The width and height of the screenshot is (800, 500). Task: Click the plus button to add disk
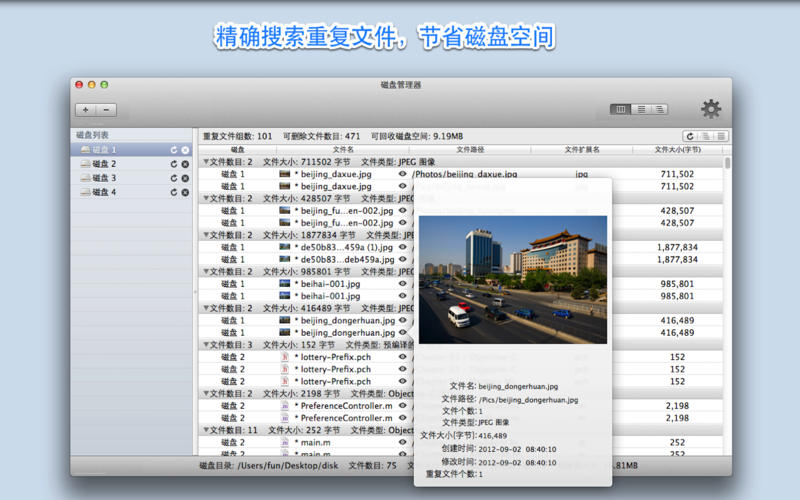click(x=85, y=109)
